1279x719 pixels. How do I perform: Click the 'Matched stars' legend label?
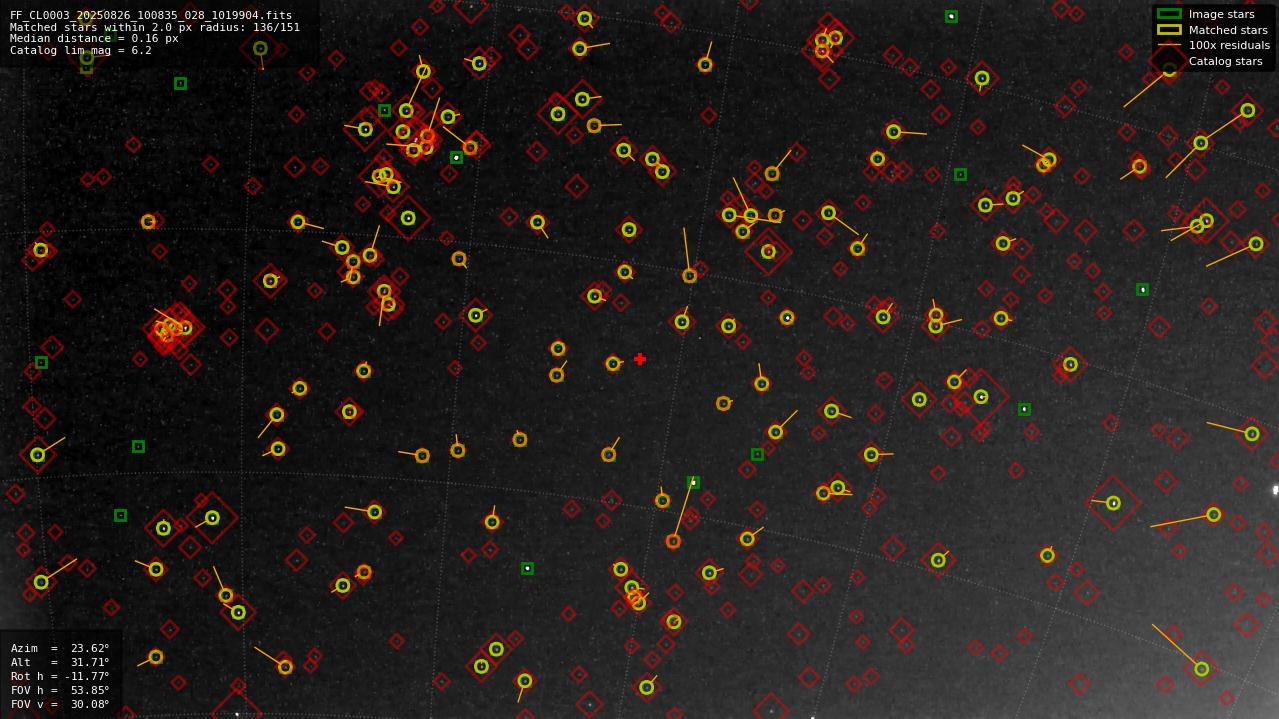(x=1228, y=30)
